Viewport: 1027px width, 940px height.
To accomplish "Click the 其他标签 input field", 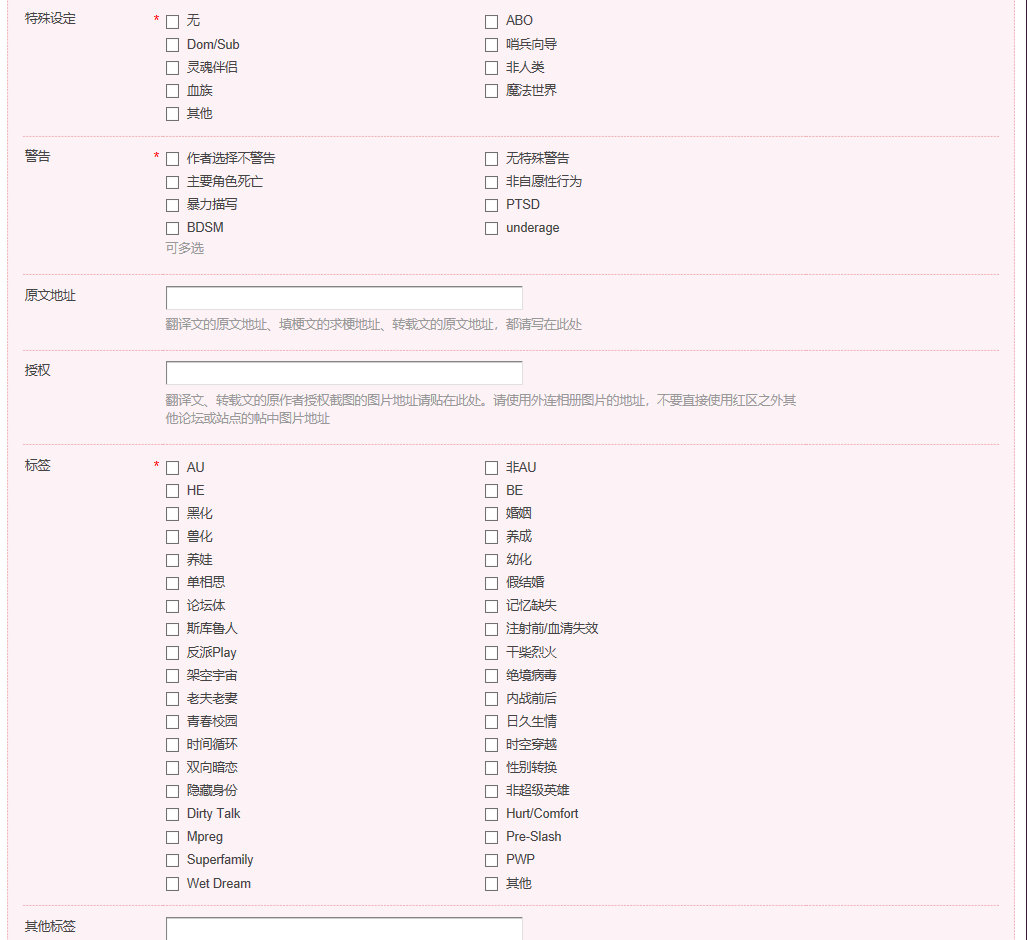I will pyautogui.click(x=343, y=928).
